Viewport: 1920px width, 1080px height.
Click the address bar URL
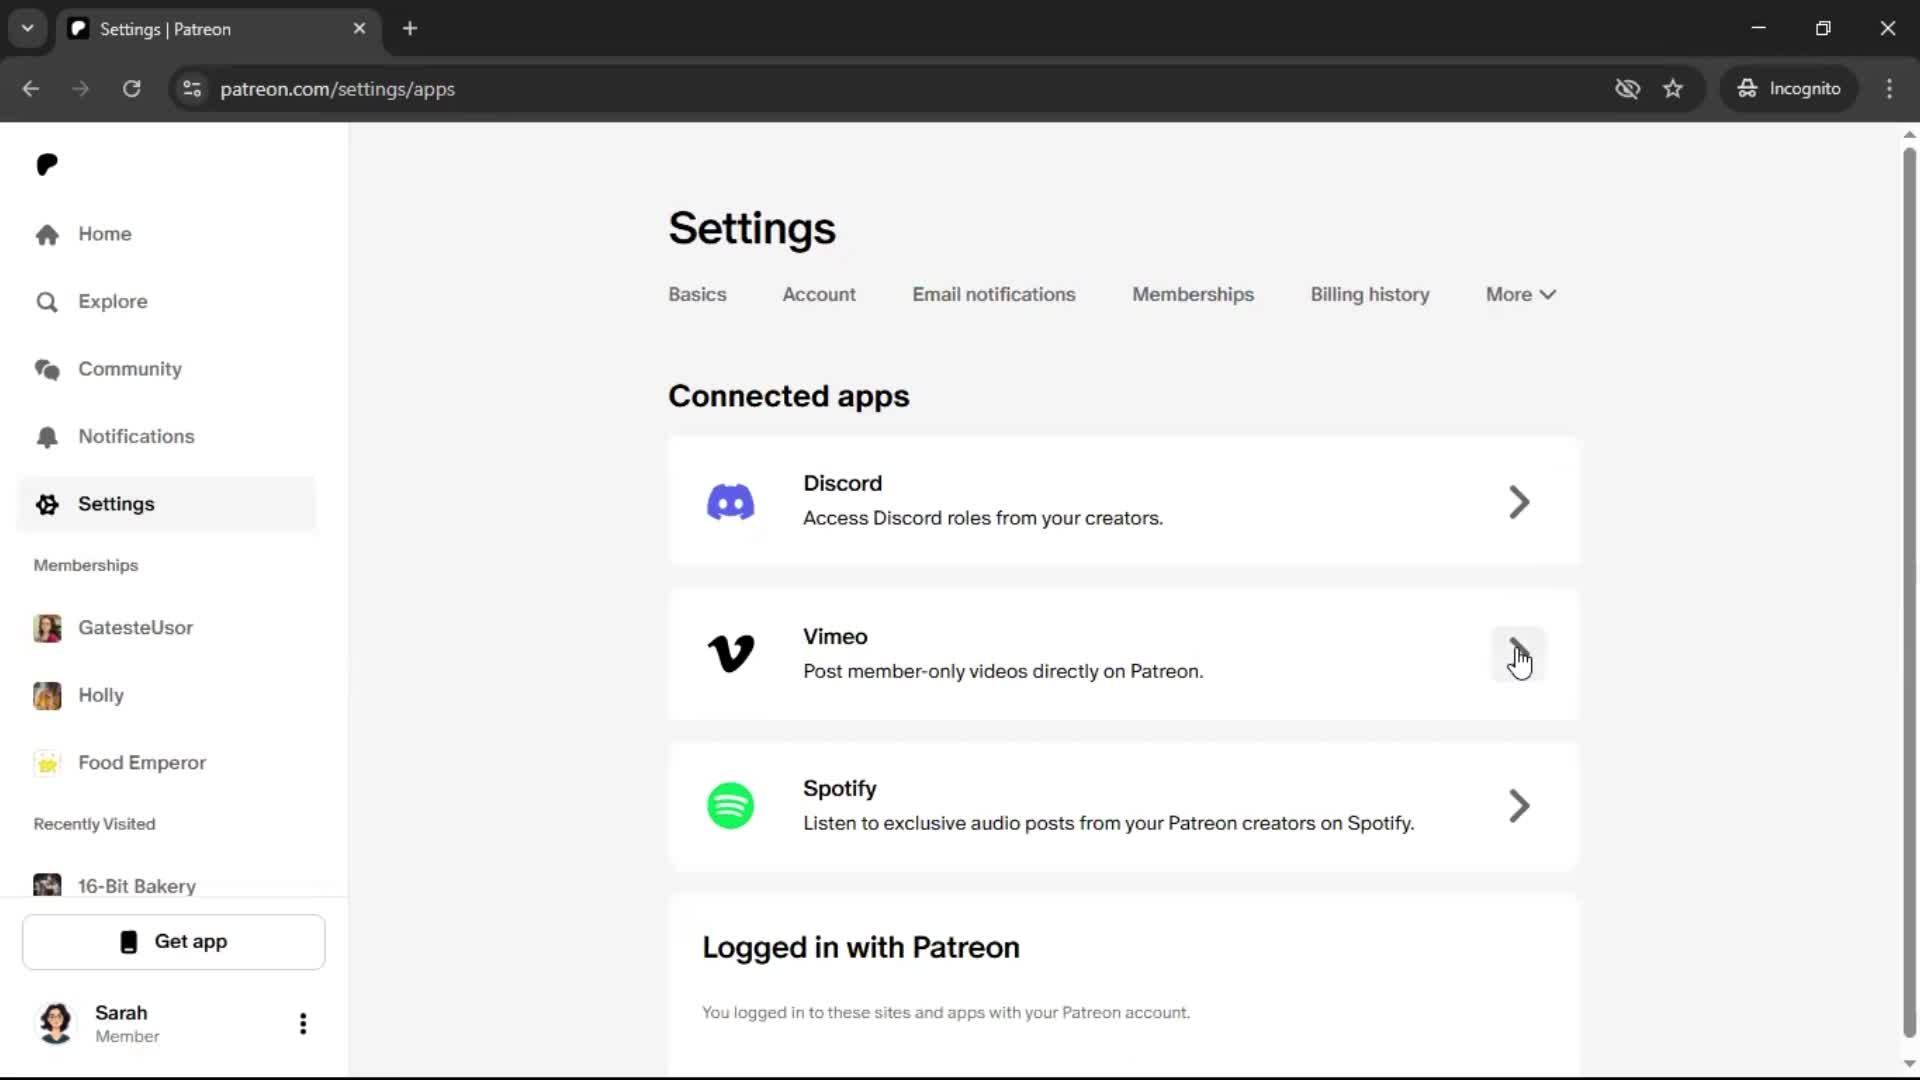click(x=337, y=89)
